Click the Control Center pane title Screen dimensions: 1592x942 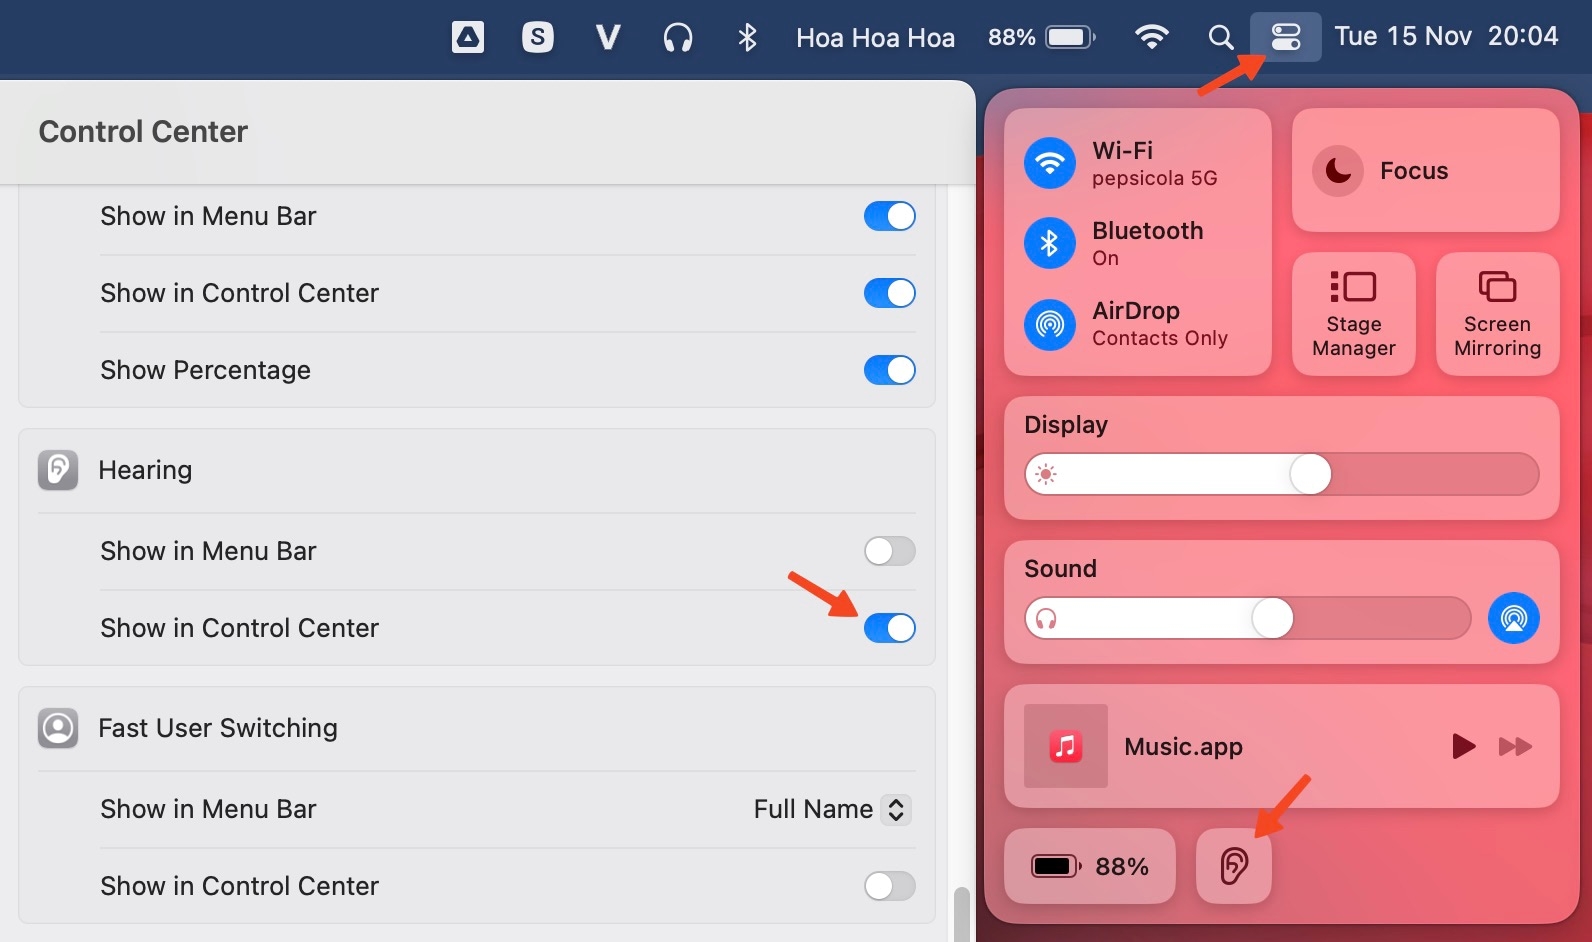[143, 131]
